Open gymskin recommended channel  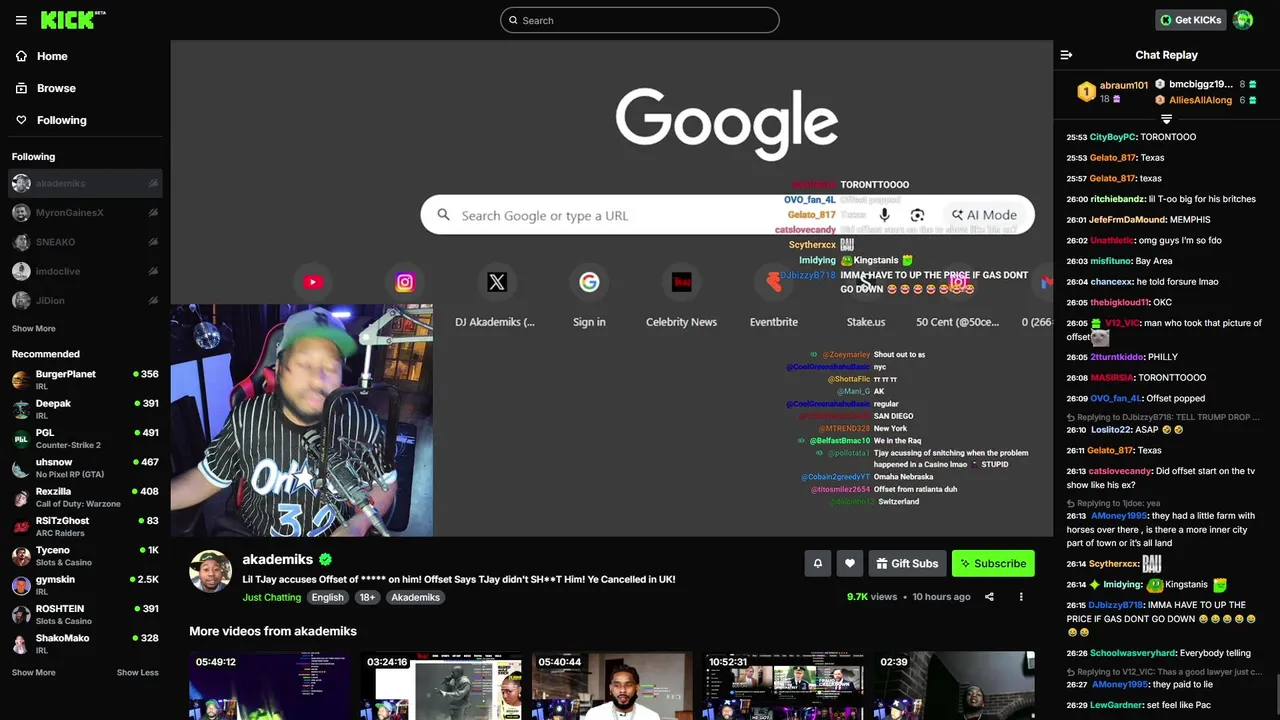coord(85,585)
